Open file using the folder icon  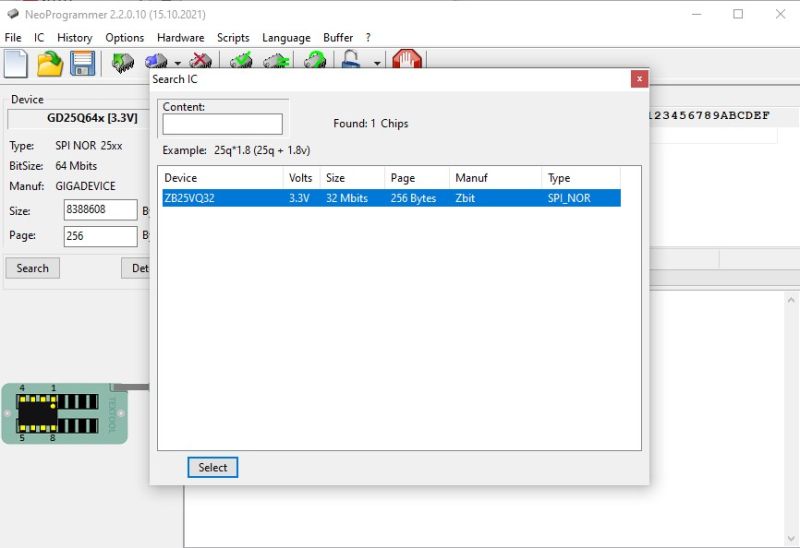(50, 64)
